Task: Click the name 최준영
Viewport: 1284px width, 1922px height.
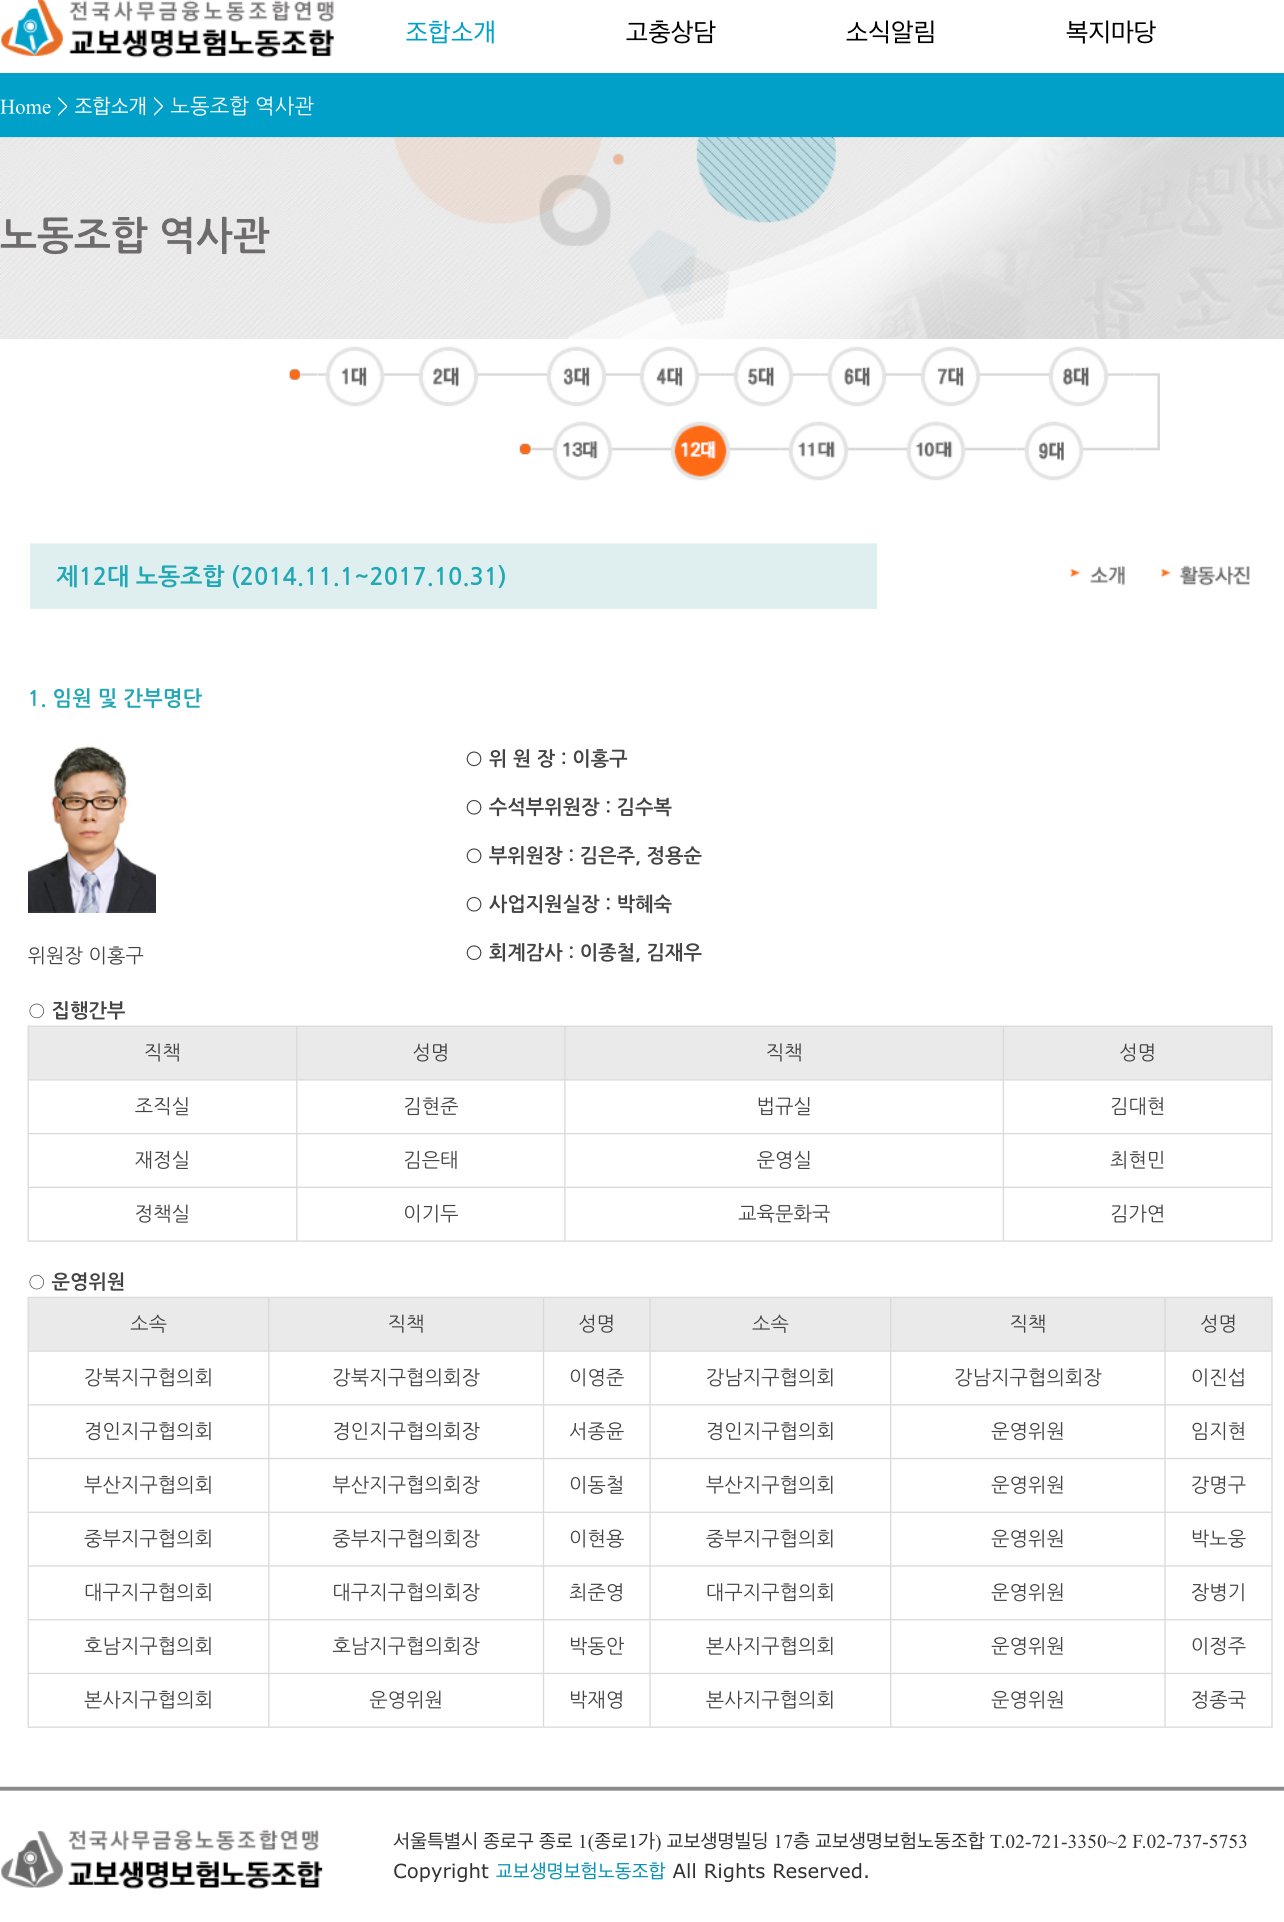Action: point(597,1592)
